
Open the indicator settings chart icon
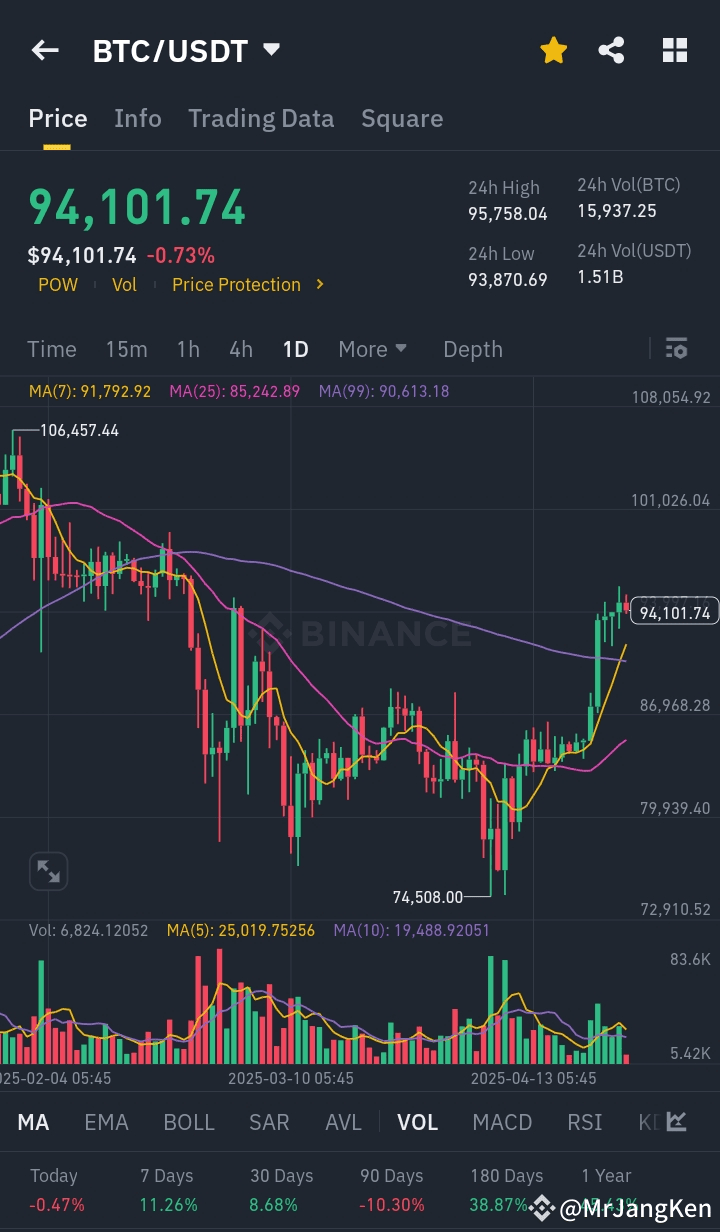point(677,1122)
